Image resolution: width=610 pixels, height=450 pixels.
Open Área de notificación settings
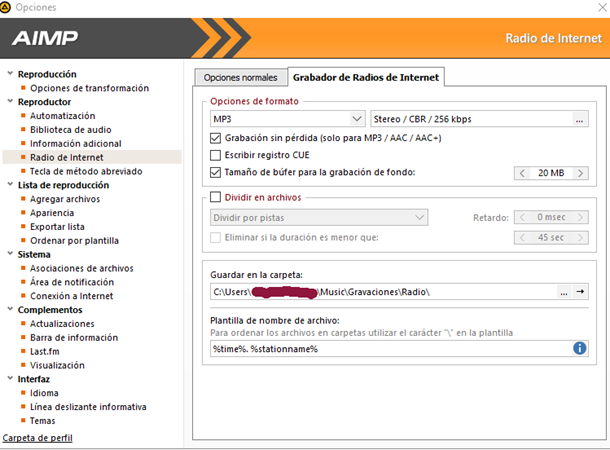72,282
